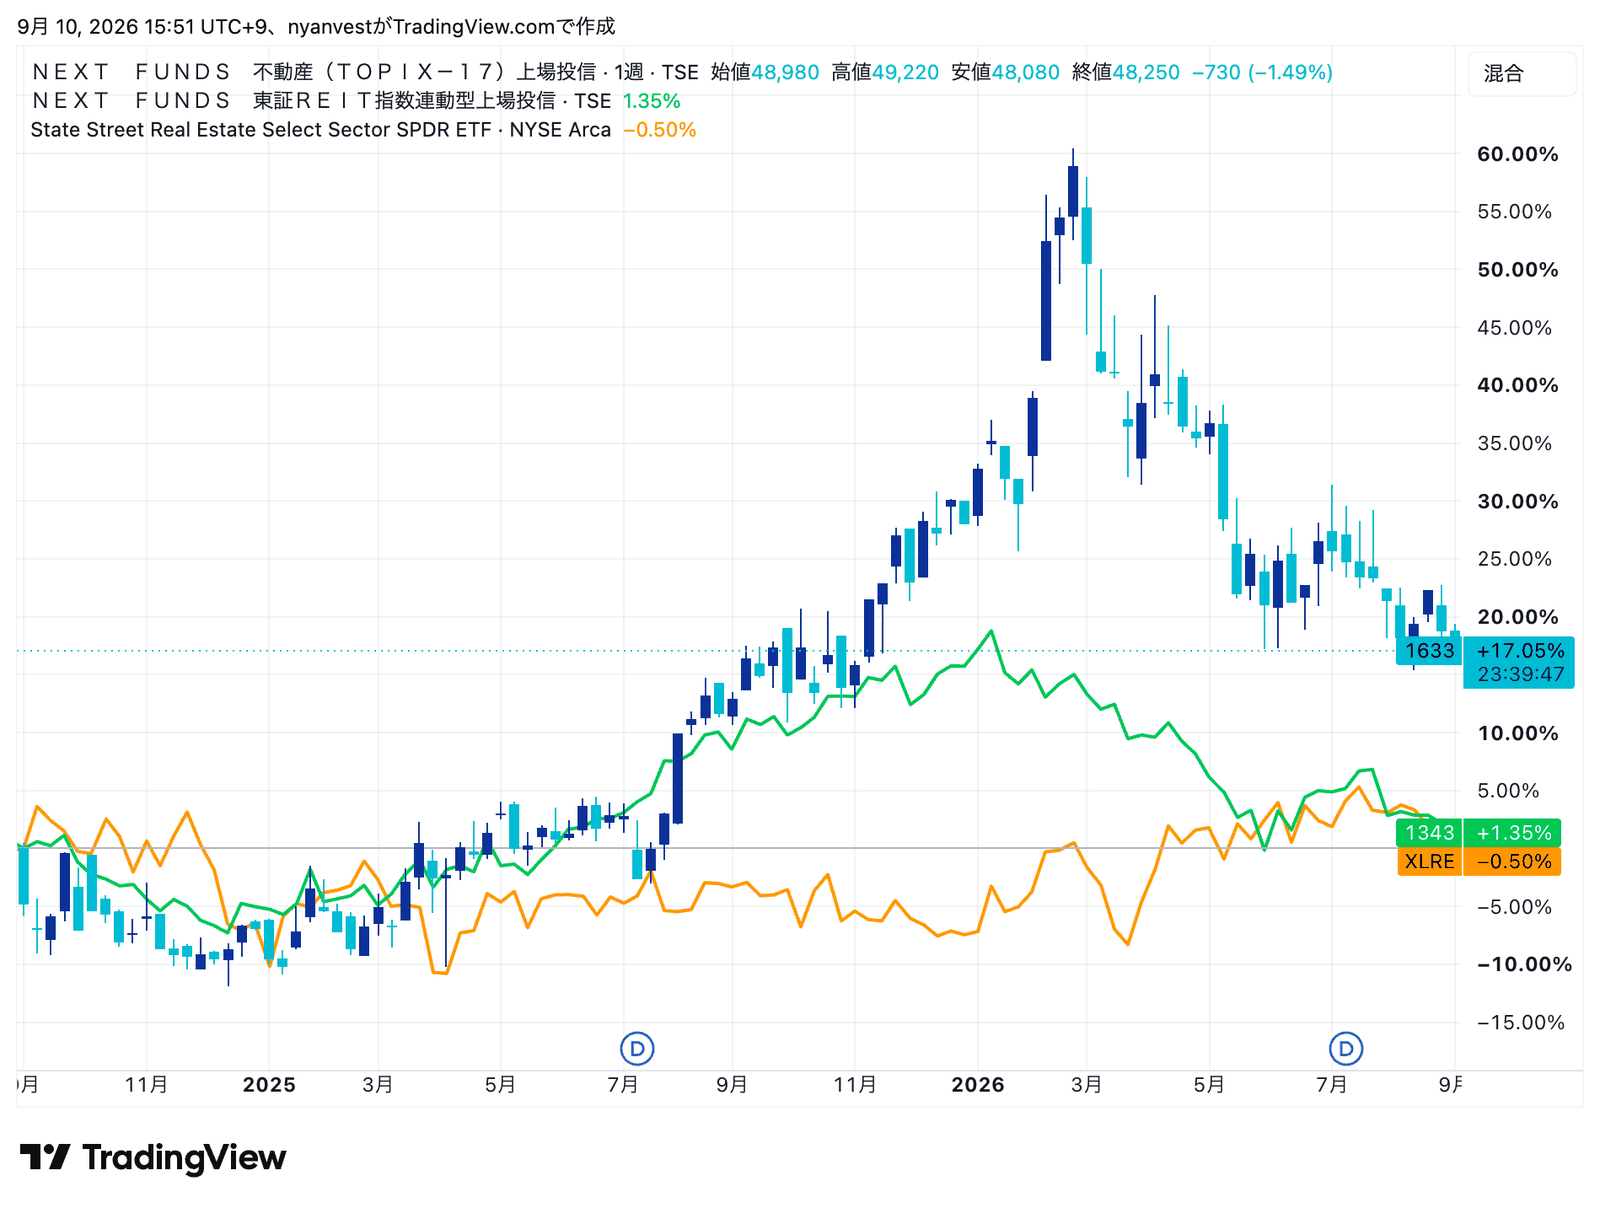1600x1208 pixels.
Task: Click the 1343 green price label
Action: click(x=1429, y=833)
